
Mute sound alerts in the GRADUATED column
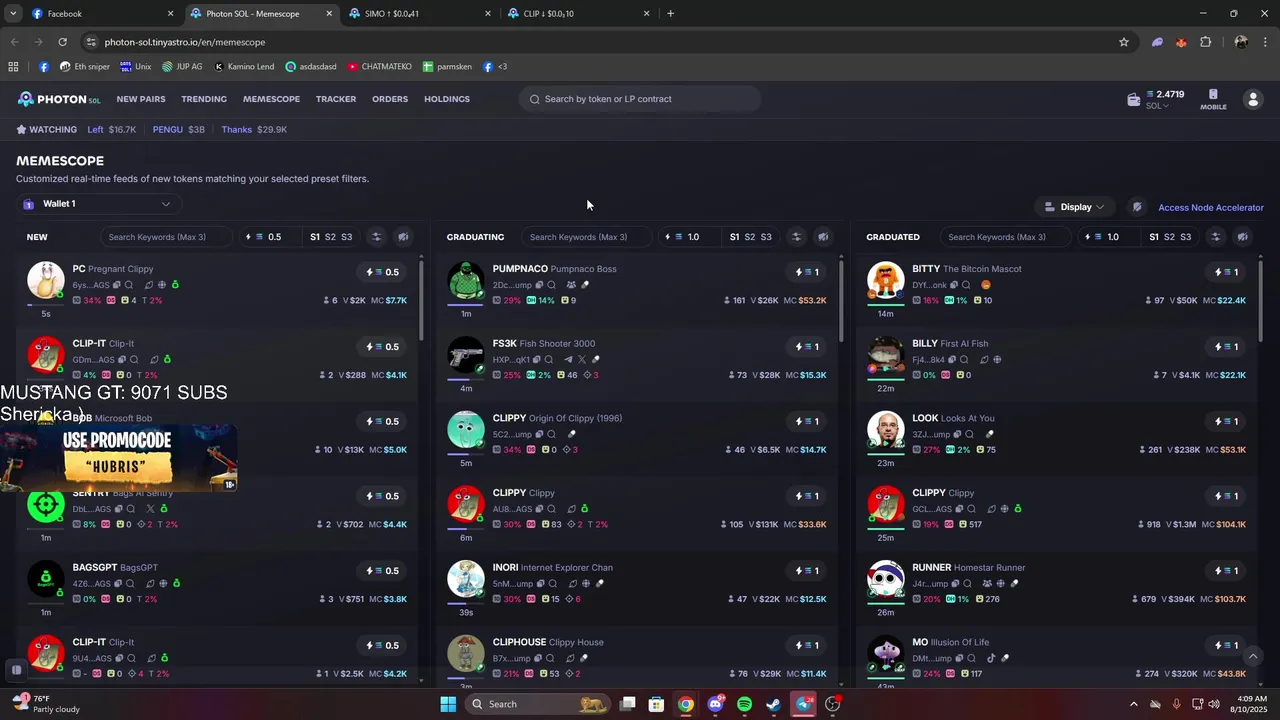[x=1242, y=237]
